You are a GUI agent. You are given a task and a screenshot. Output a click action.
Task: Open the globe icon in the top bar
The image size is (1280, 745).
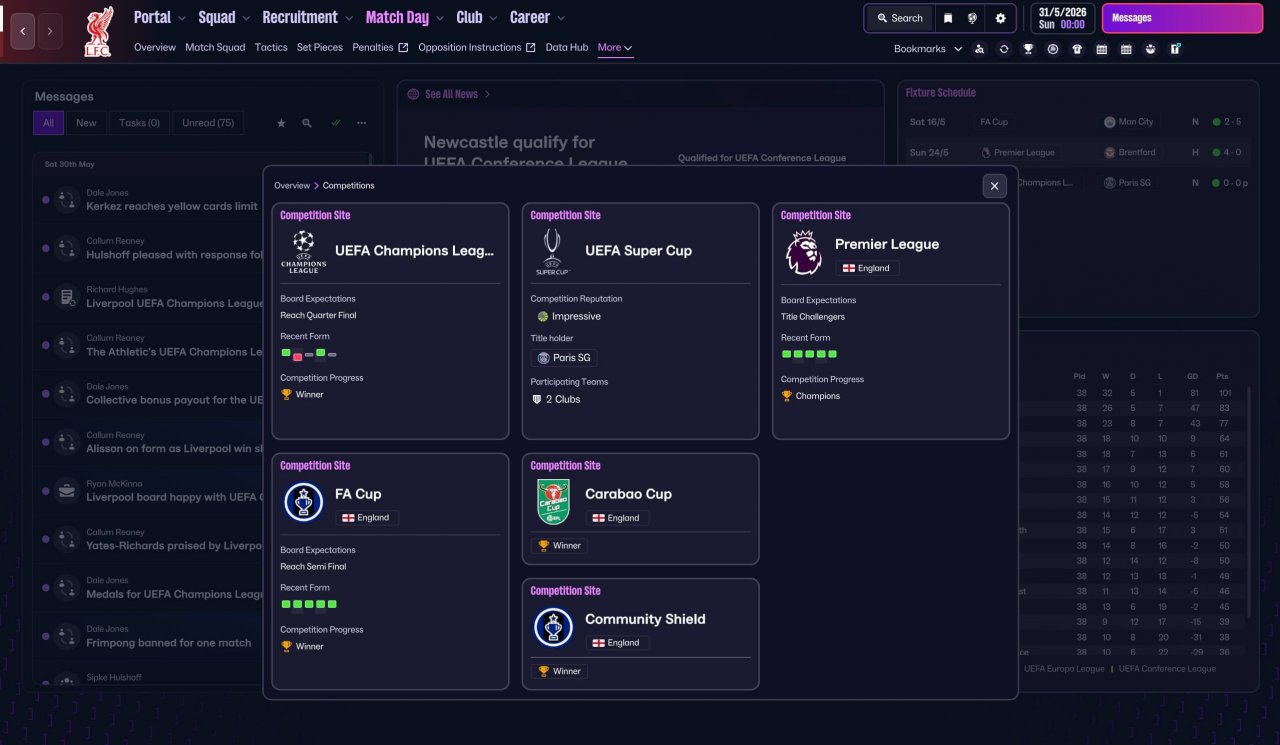coord(972,18)
